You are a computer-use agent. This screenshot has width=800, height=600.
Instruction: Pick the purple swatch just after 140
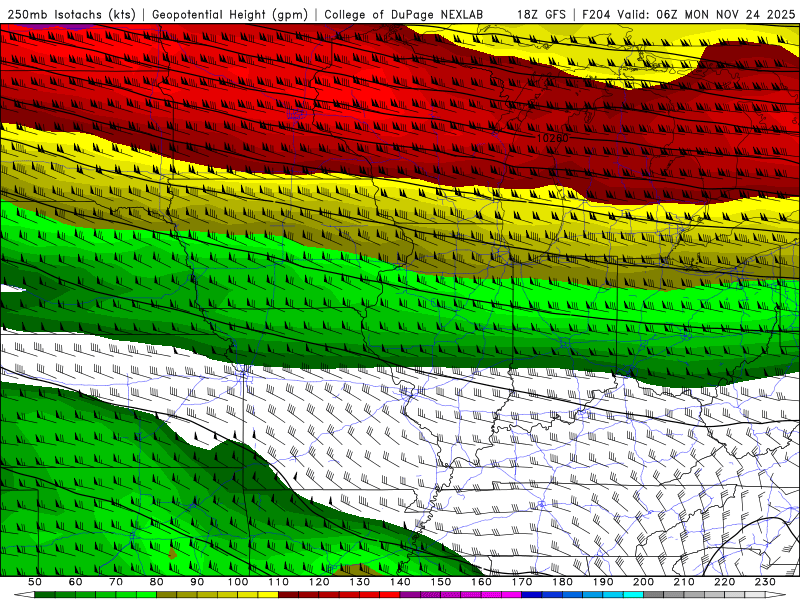pos(410,594)
